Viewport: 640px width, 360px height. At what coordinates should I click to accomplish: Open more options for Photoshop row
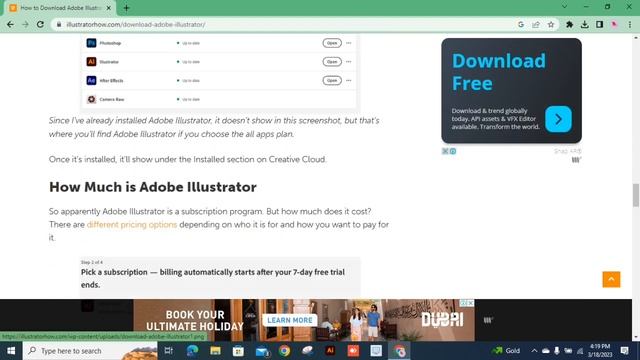349,43
